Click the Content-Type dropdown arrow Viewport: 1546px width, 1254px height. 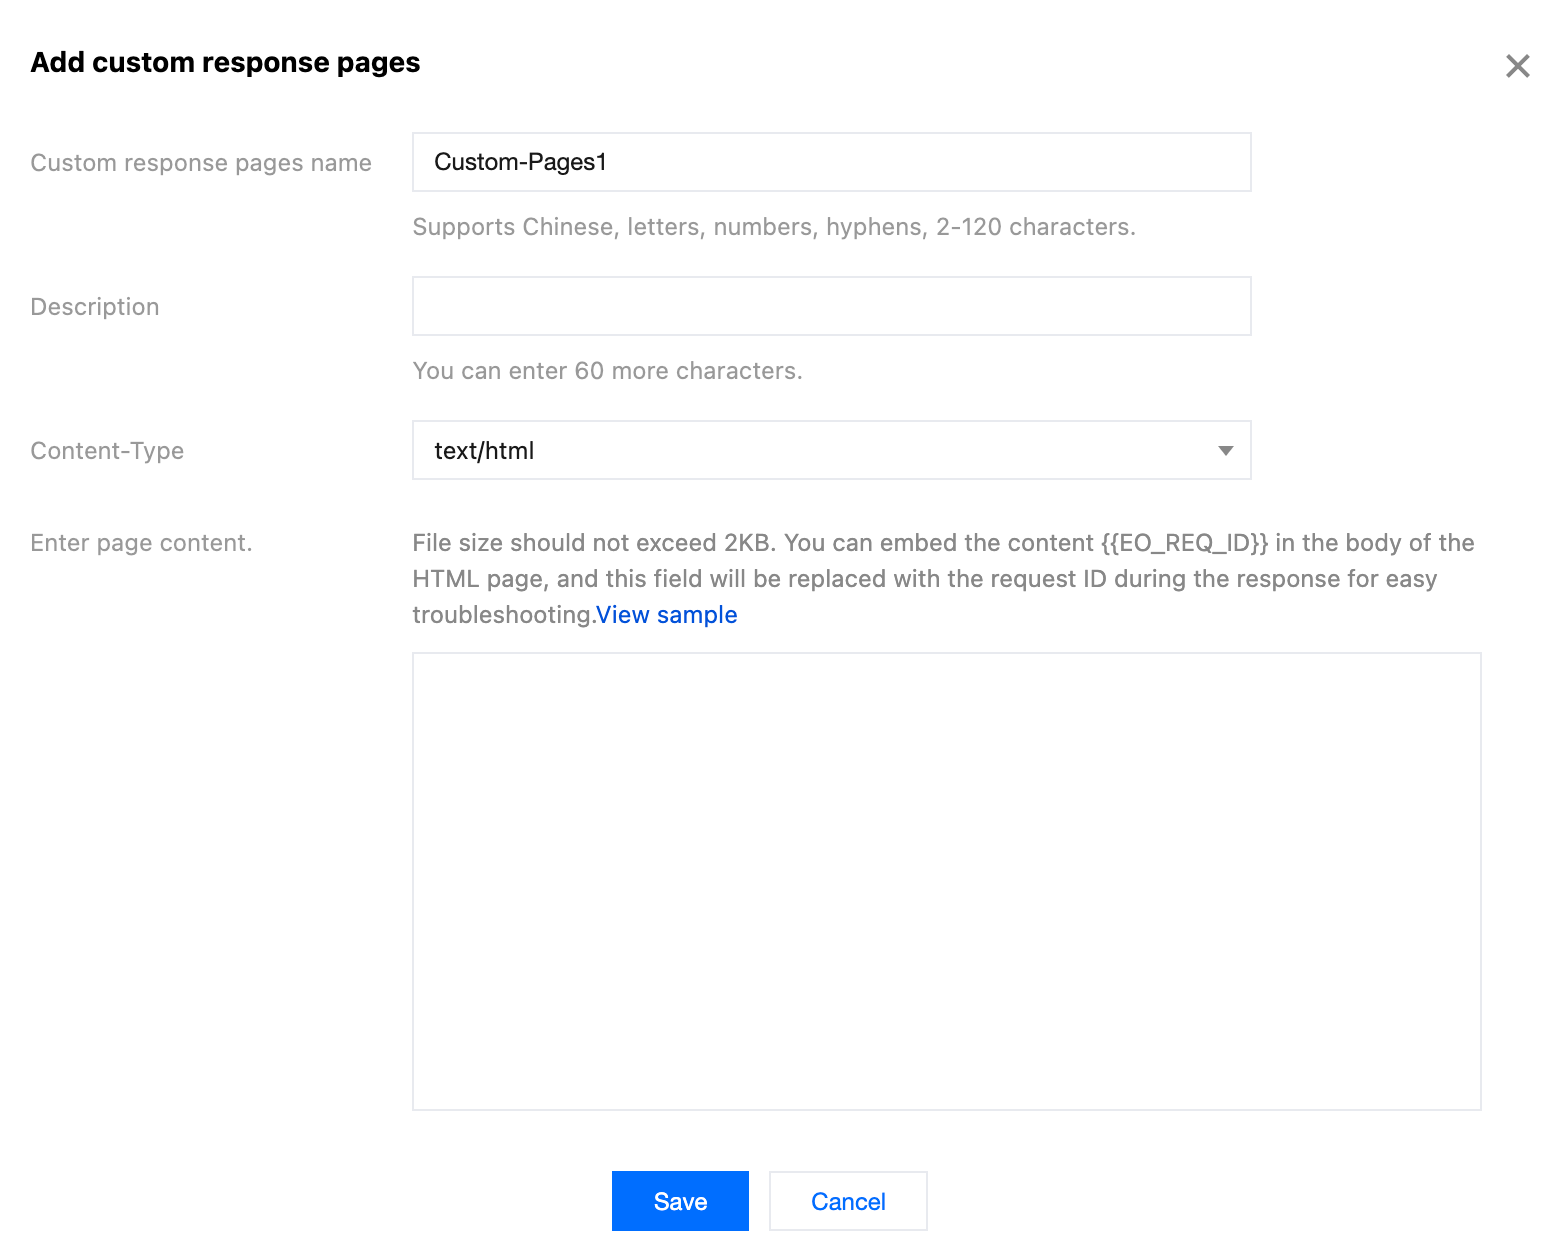point(1225,451)
